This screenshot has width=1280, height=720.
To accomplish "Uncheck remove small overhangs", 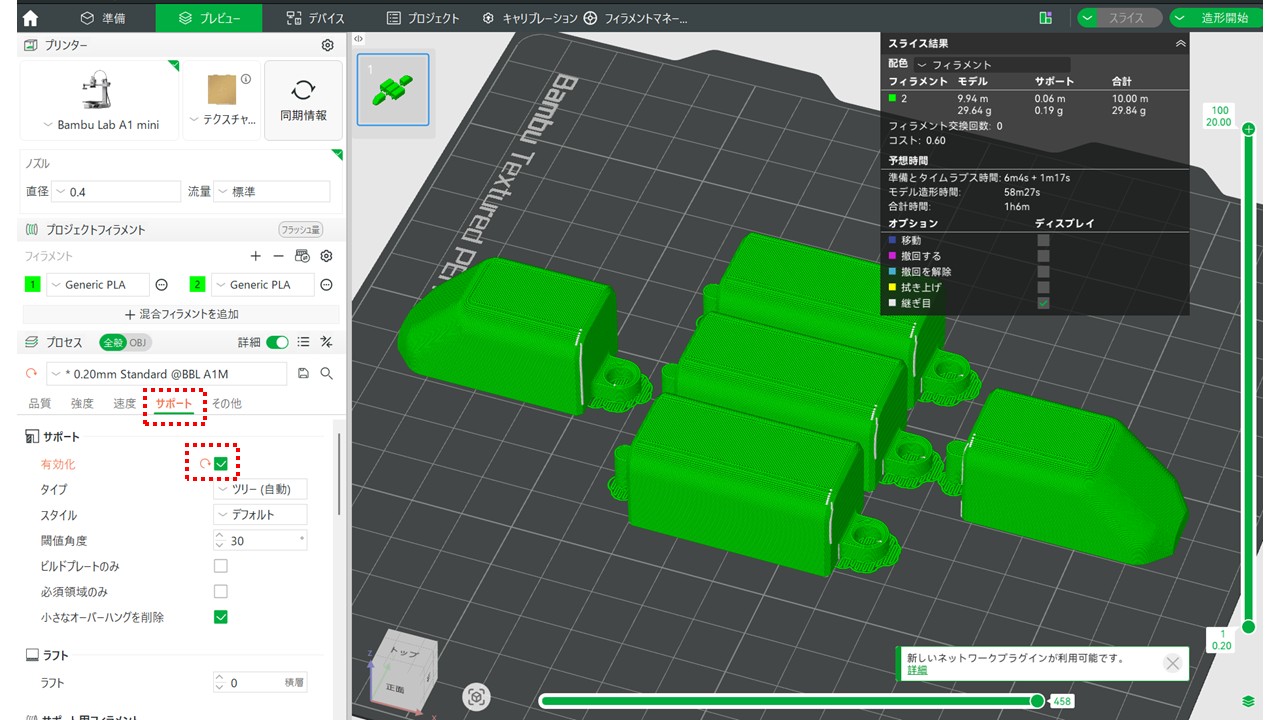I will (x=221, y=617).
